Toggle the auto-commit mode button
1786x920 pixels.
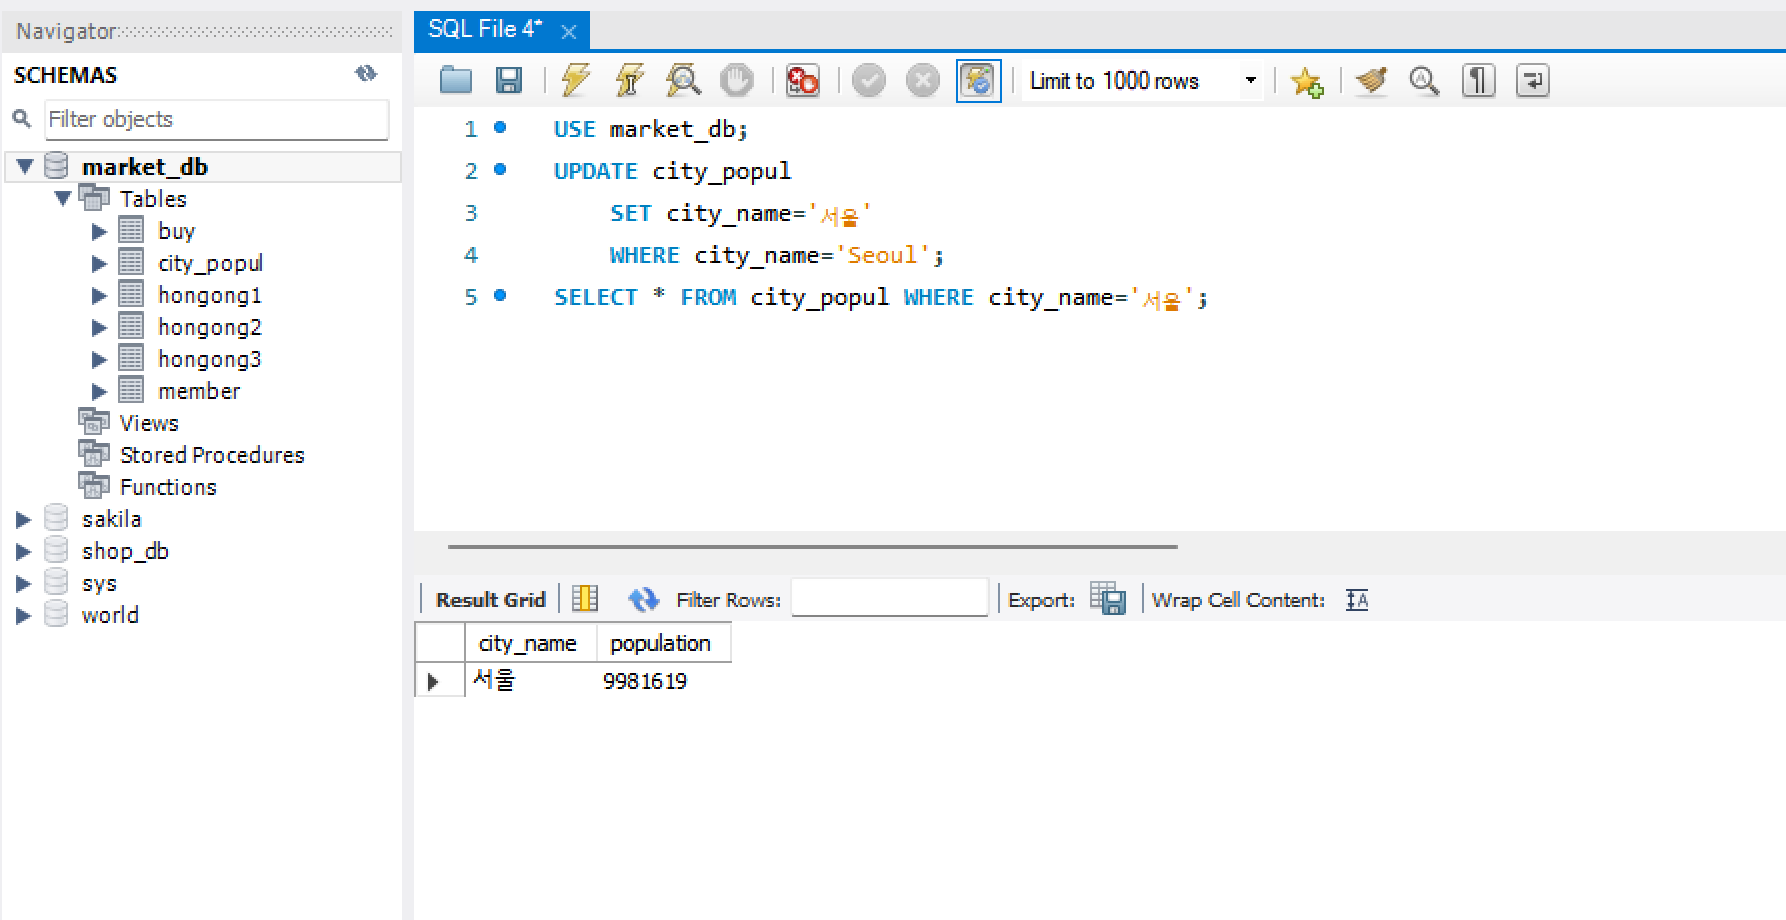(978, 80)
